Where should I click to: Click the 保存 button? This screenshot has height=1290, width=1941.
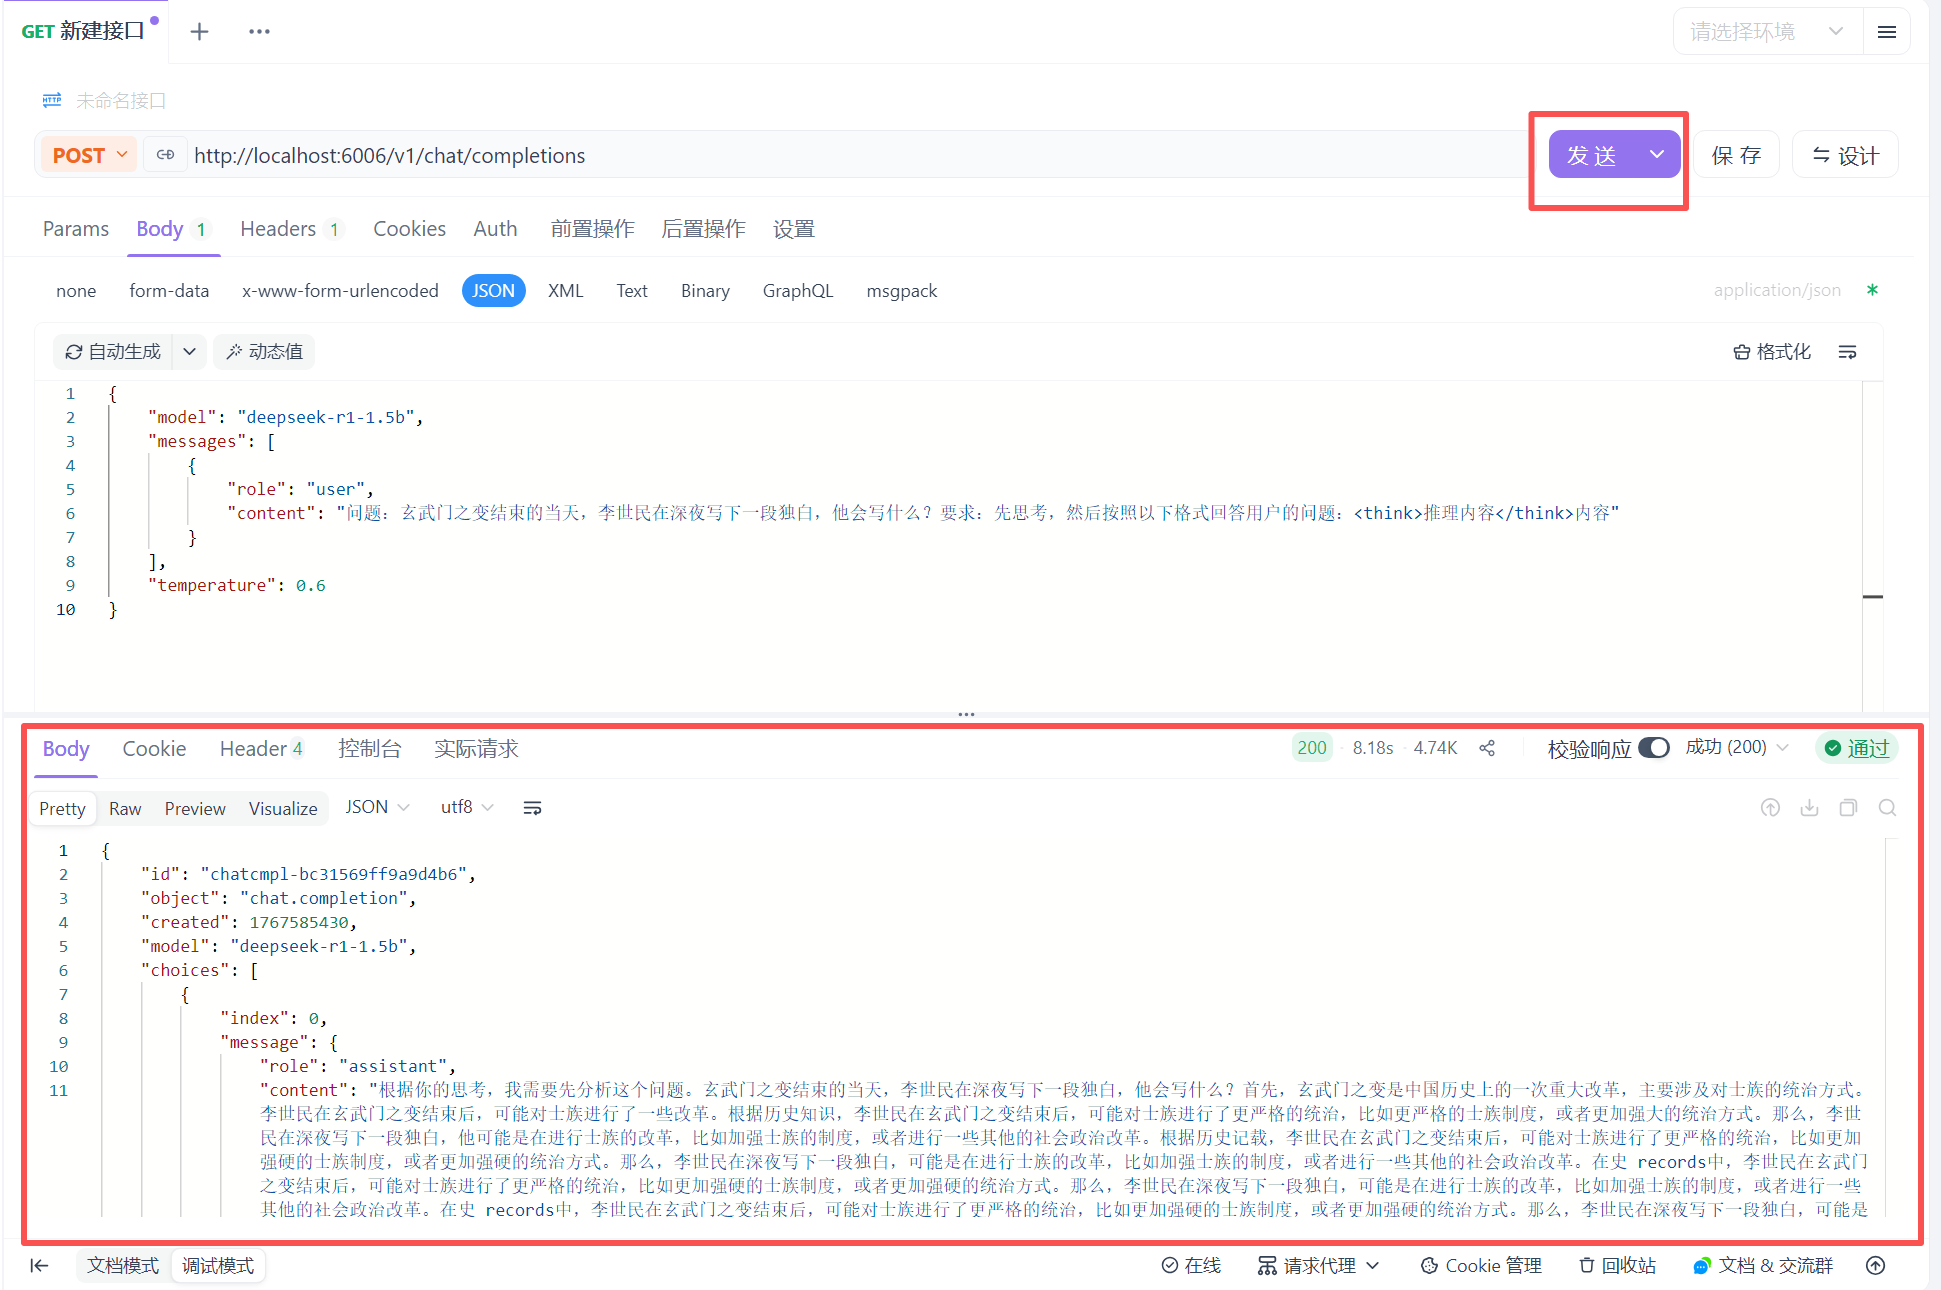pyautogui.click(x=1736, y=155)
